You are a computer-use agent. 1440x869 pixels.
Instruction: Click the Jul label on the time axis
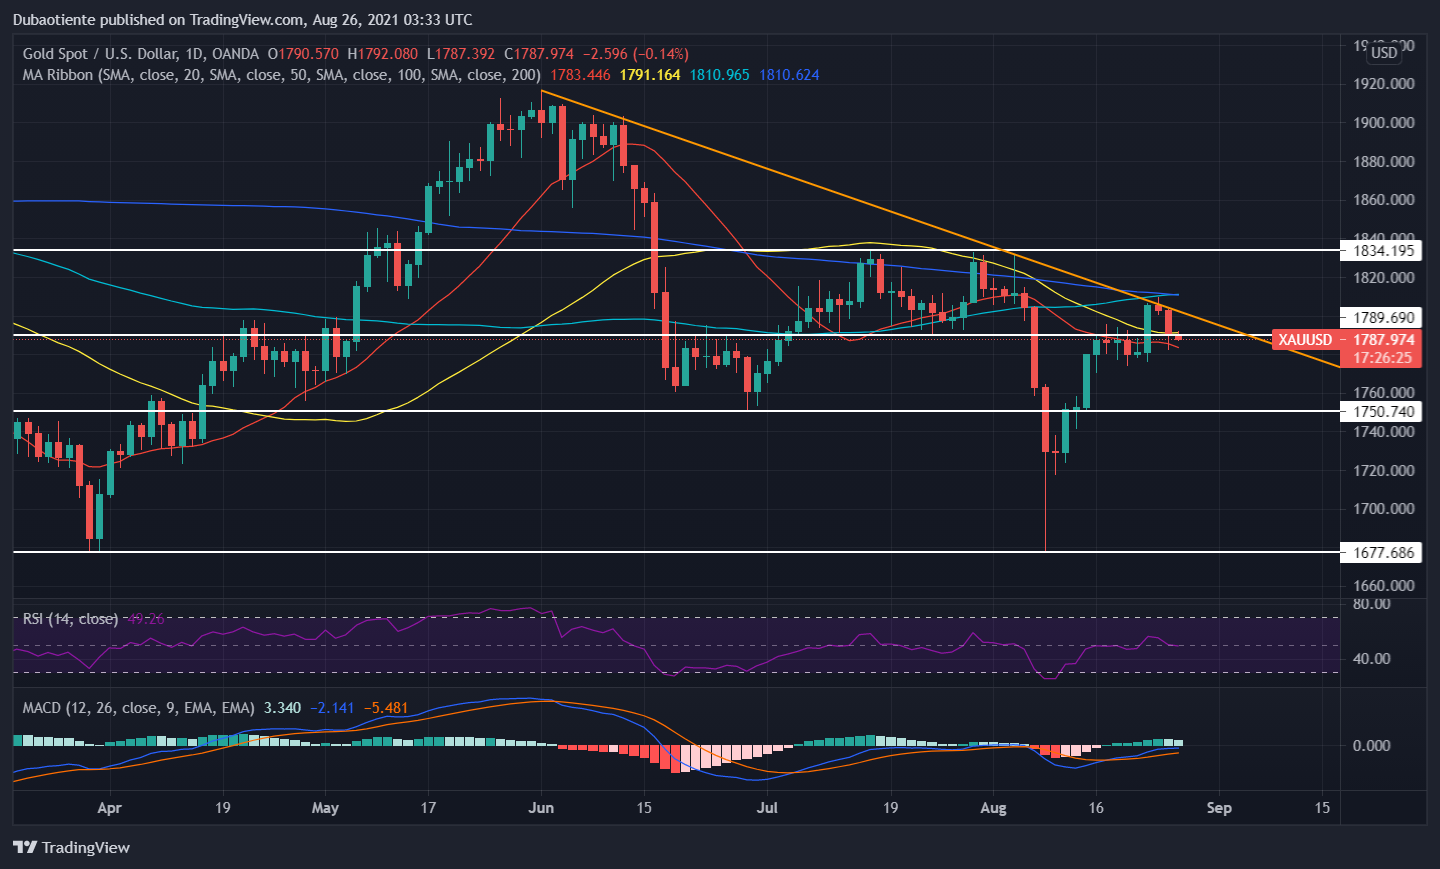[x=767, y=808]
